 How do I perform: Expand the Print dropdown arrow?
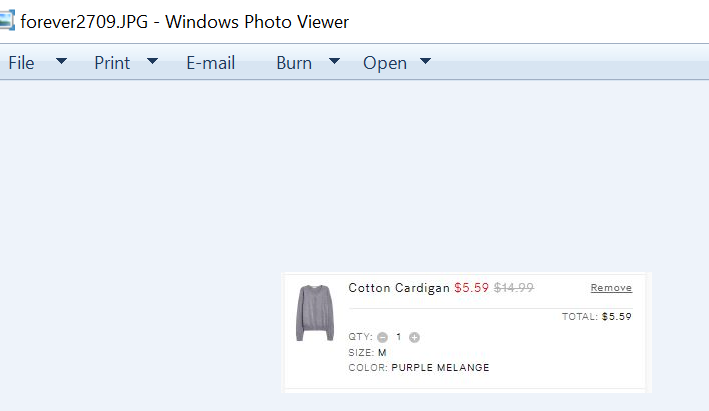[x=152, y=62]
